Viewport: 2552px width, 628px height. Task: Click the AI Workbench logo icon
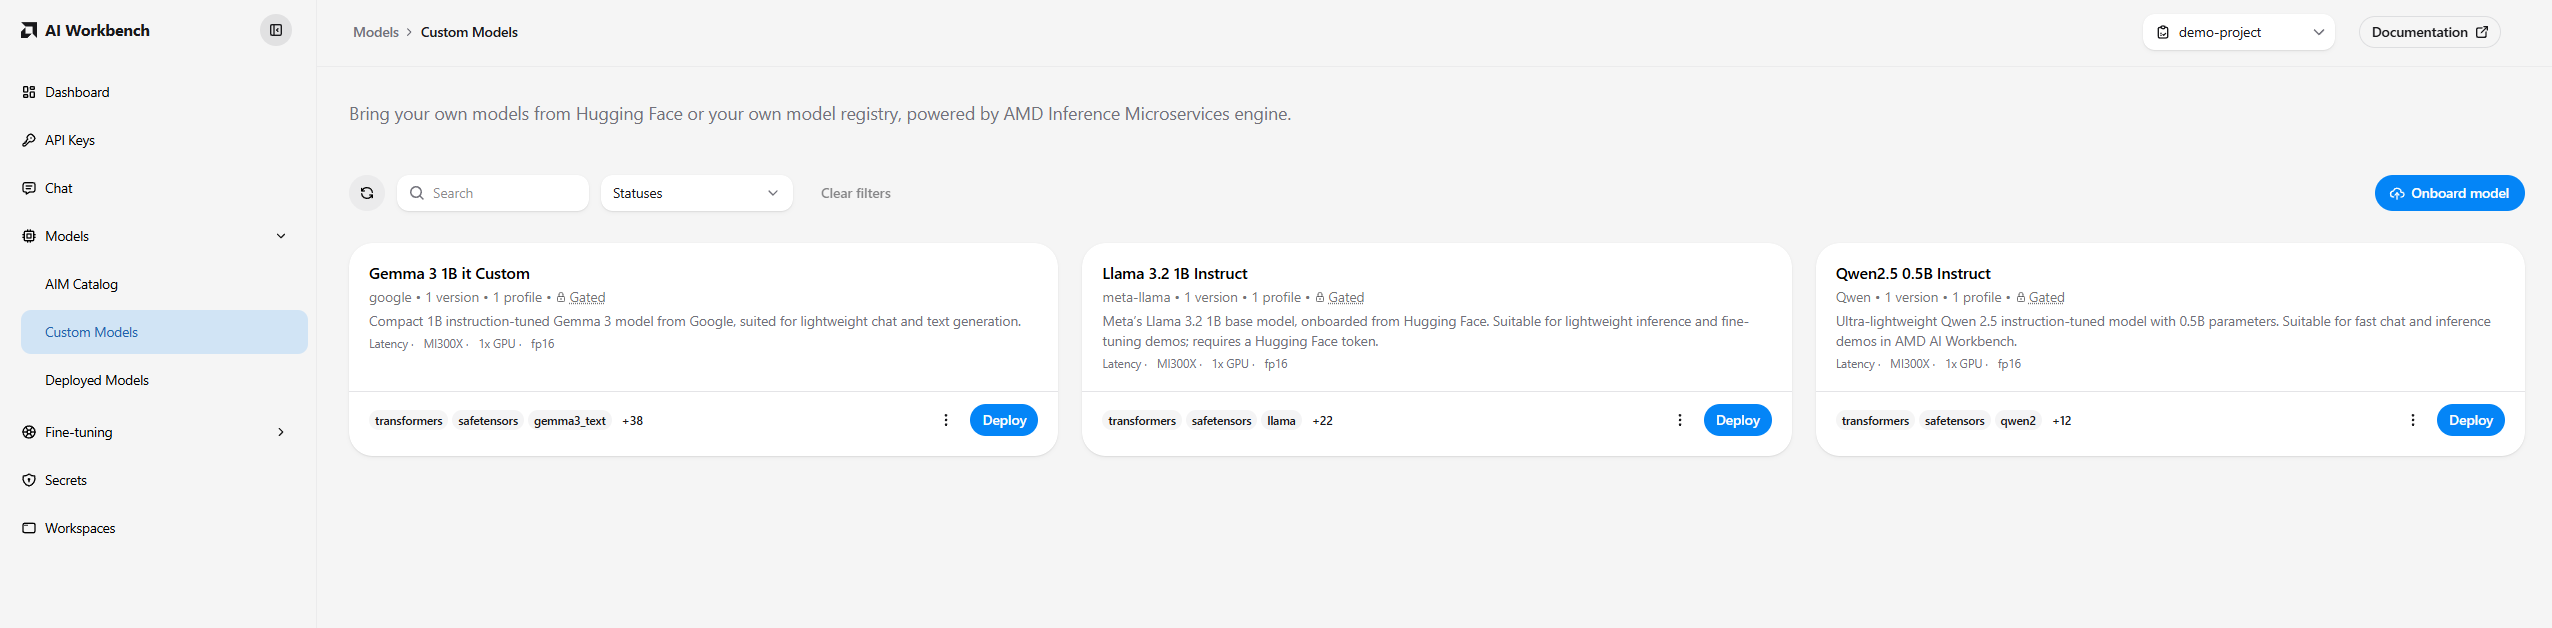29,31
